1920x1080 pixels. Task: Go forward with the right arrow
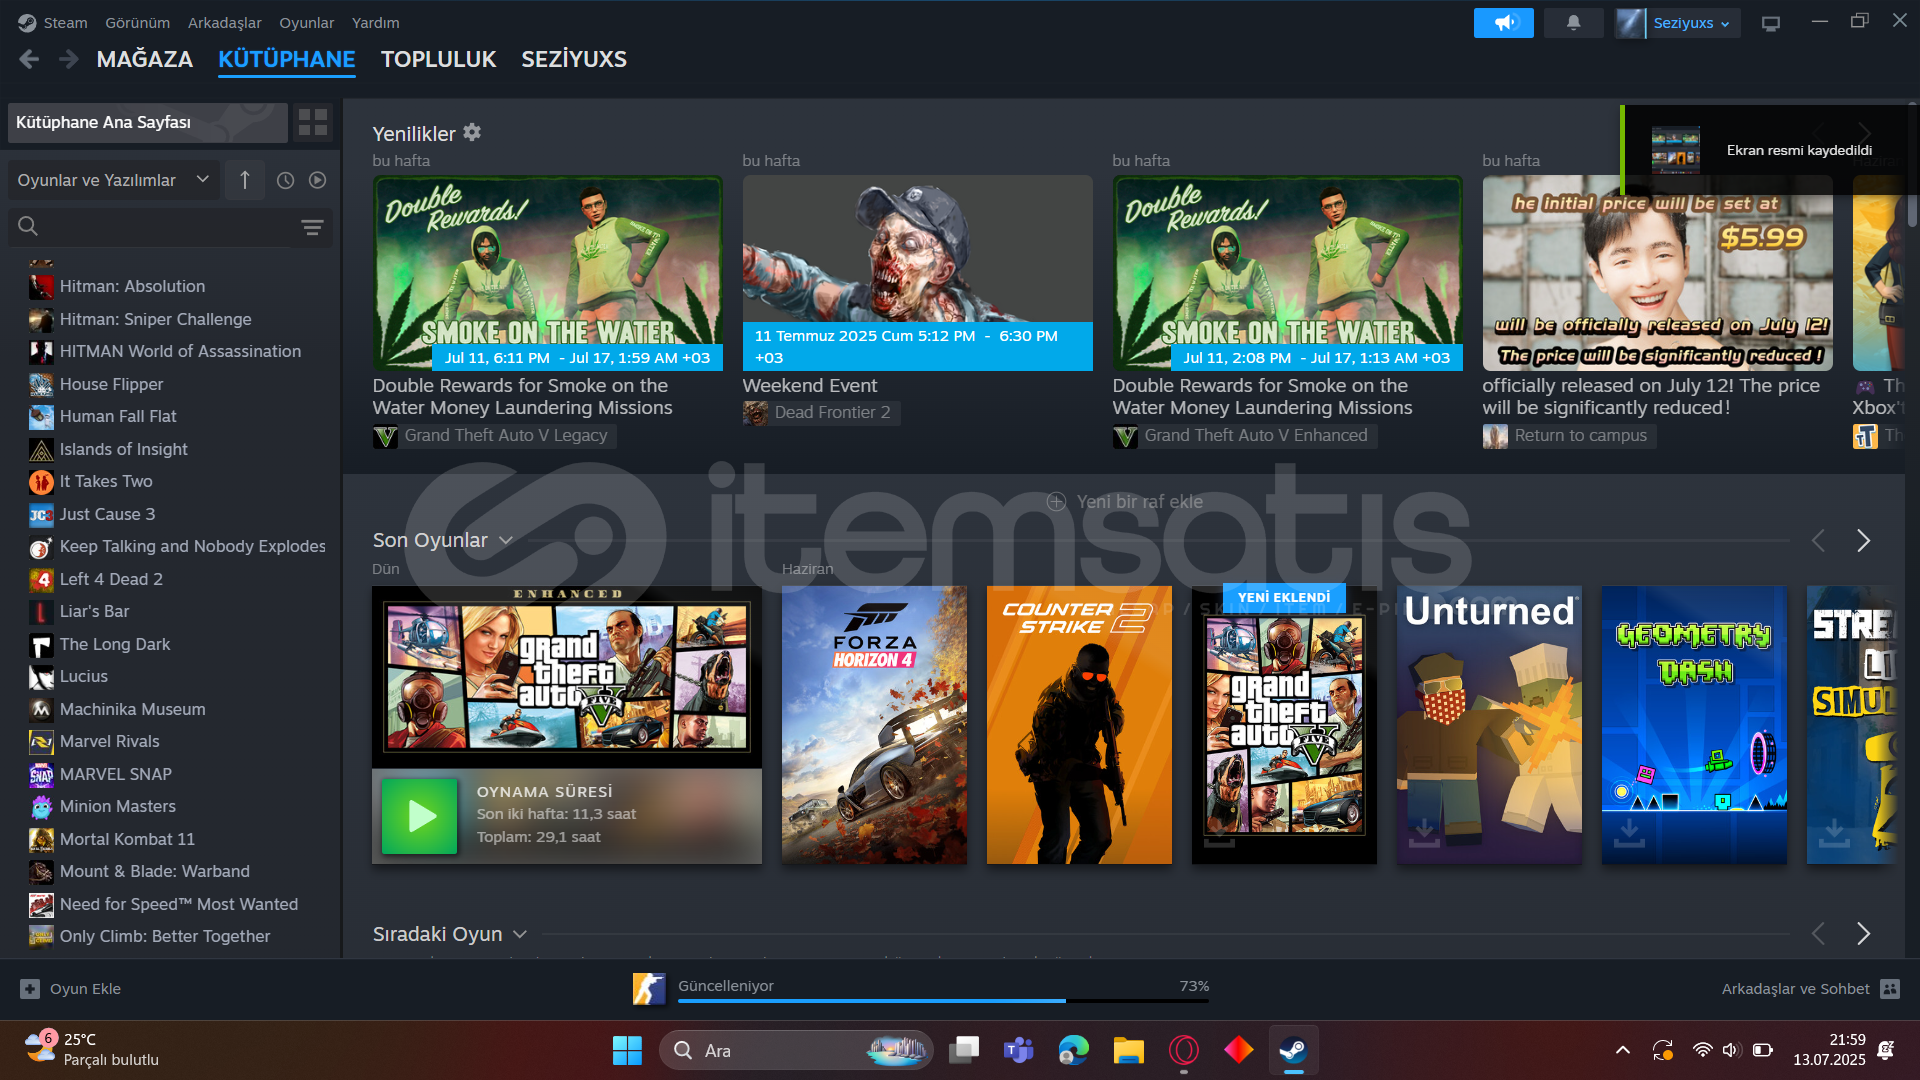[68, 59]
